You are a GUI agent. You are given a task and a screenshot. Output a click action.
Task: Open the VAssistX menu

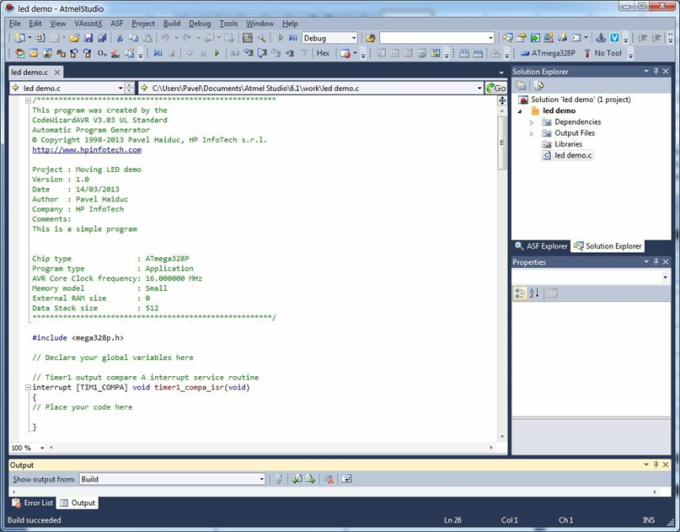click(x=88, y=23)
